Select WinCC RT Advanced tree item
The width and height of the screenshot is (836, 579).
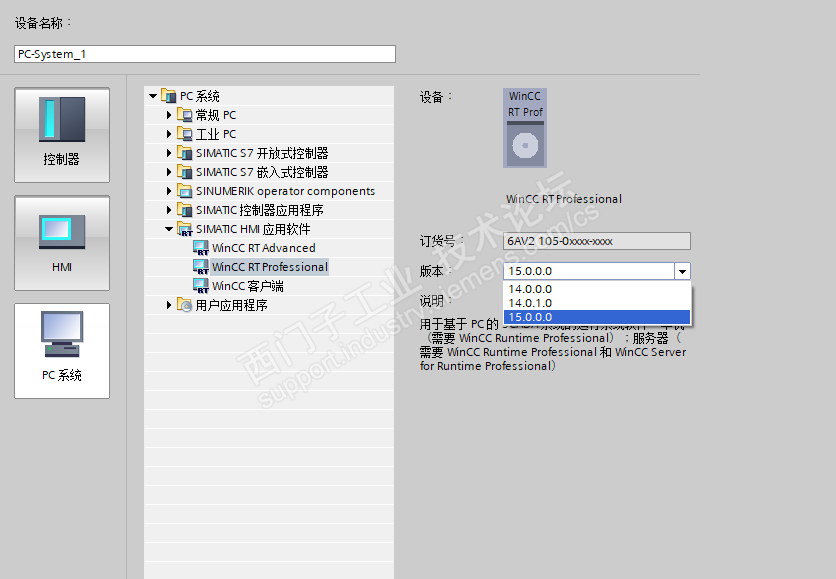point(263,248)
